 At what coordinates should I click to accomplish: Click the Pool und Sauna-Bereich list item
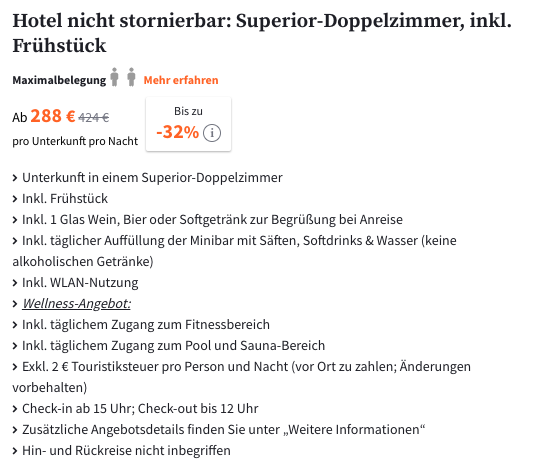coord(169,346)
